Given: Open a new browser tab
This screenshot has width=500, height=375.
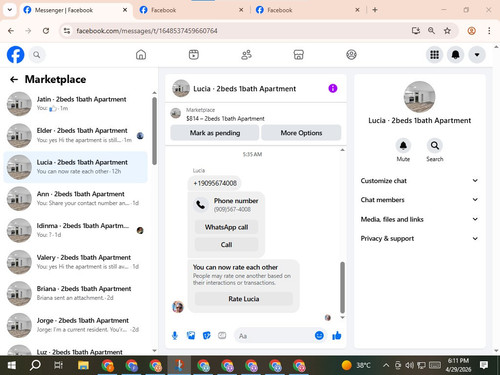Looking at the screenshot, I should point(375,10).
